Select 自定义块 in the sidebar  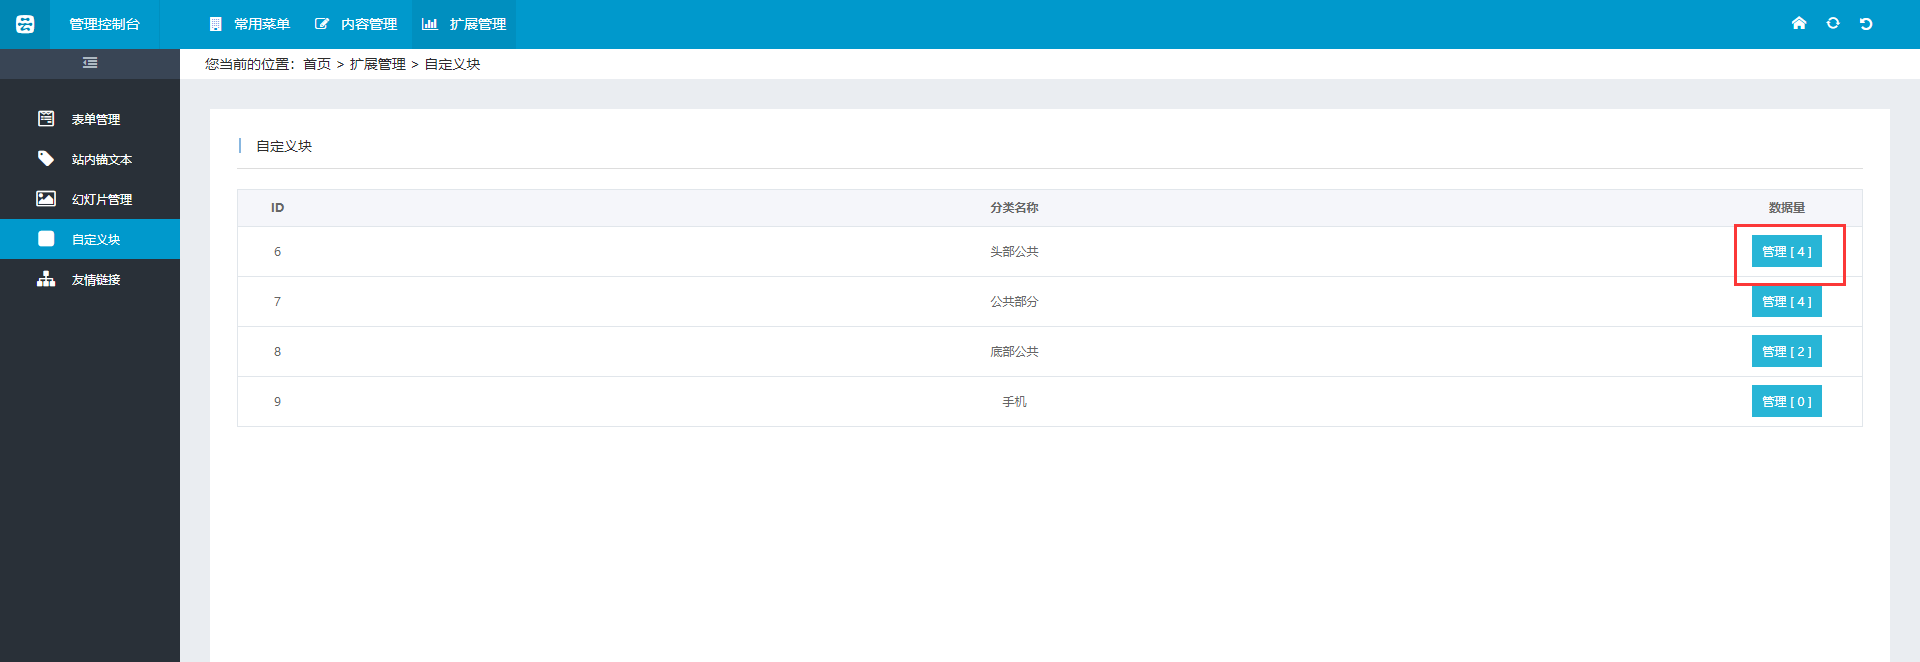(90, 239)
